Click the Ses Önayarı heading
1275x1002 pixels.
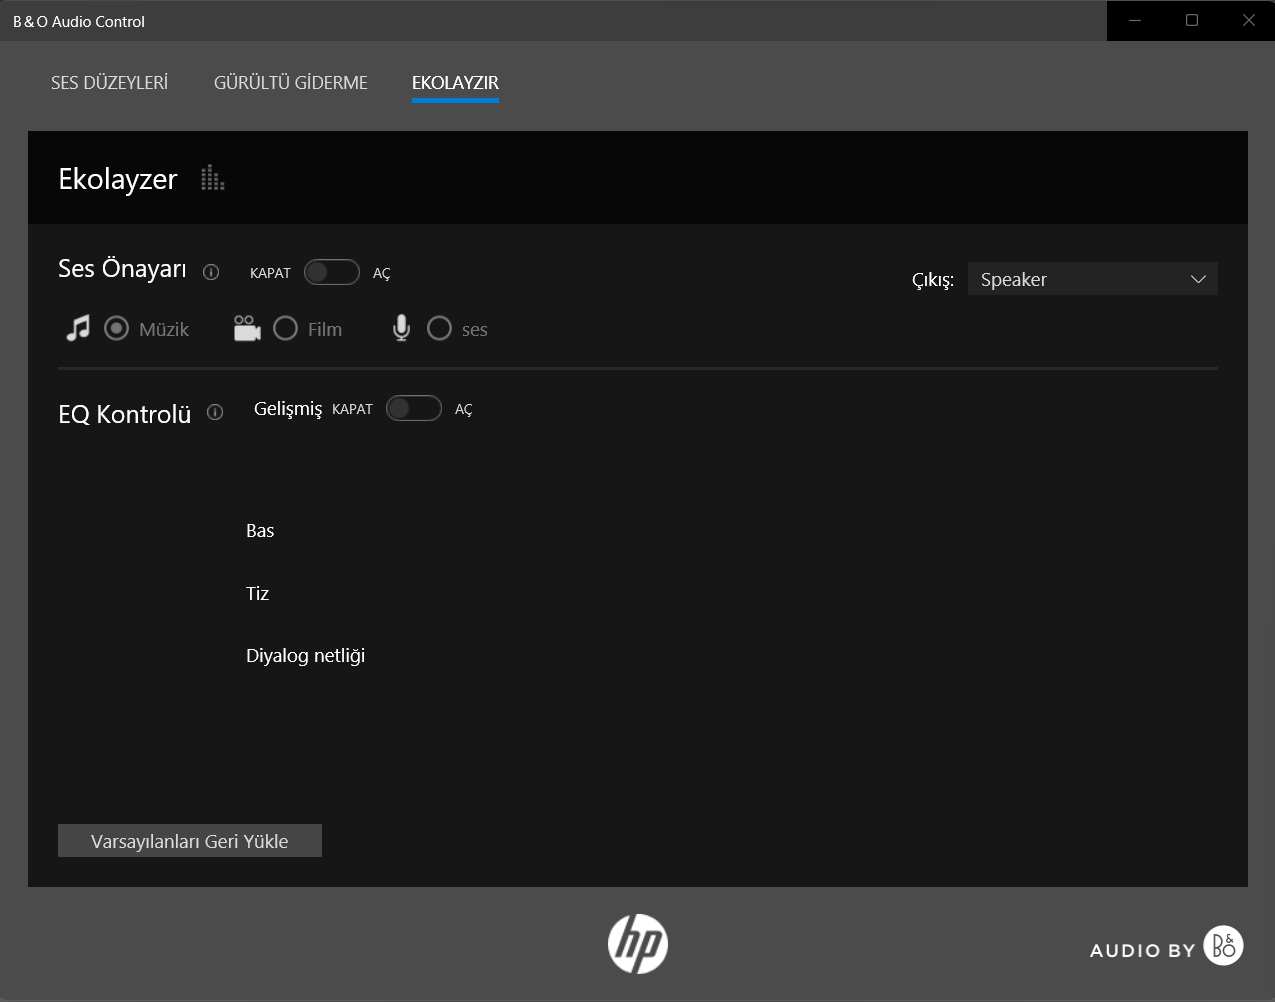pyautogui.click(x=122, y=269)
